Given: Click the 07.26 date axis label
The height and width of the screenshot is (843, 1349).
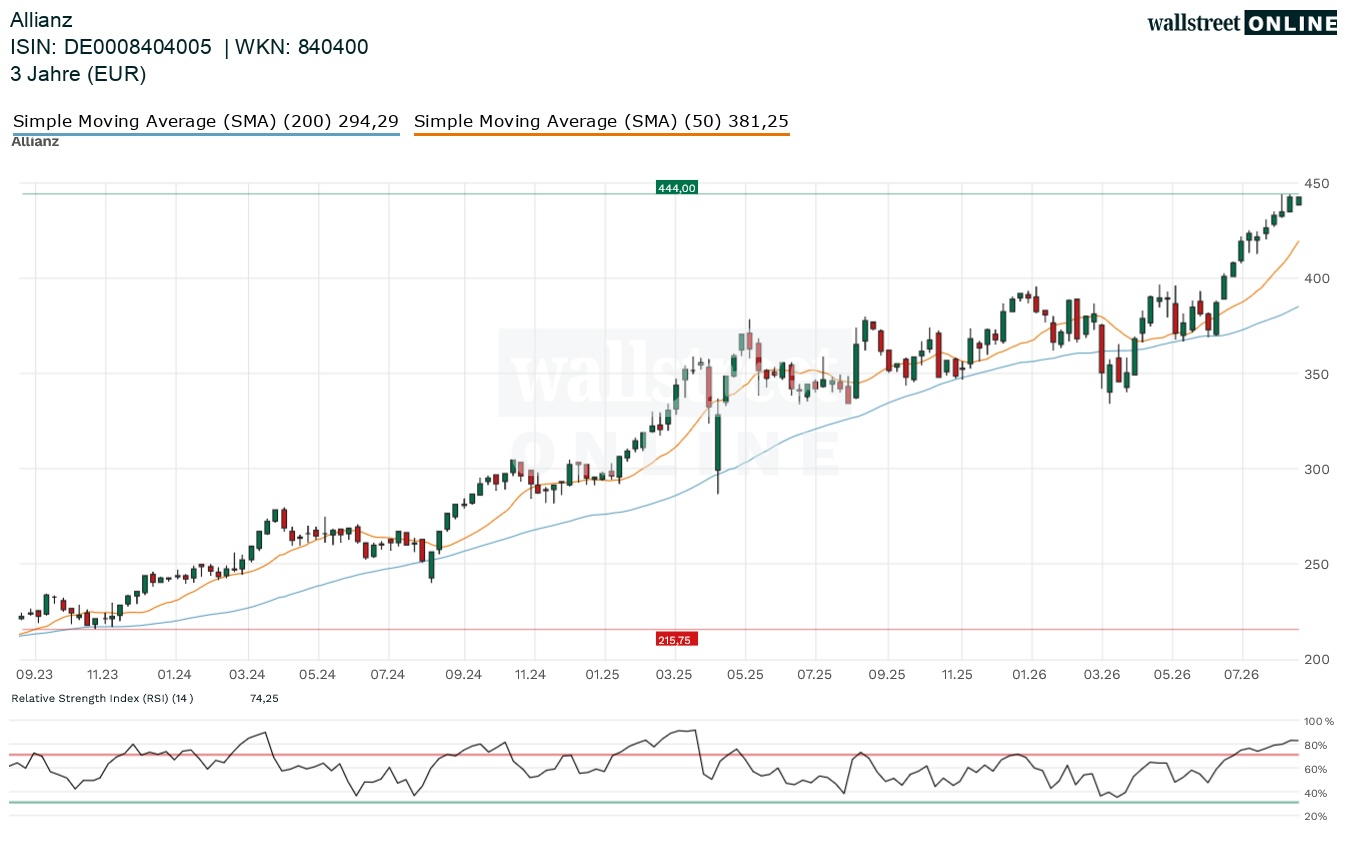Looking at the screenshot, I should (x=1241, y=675).
